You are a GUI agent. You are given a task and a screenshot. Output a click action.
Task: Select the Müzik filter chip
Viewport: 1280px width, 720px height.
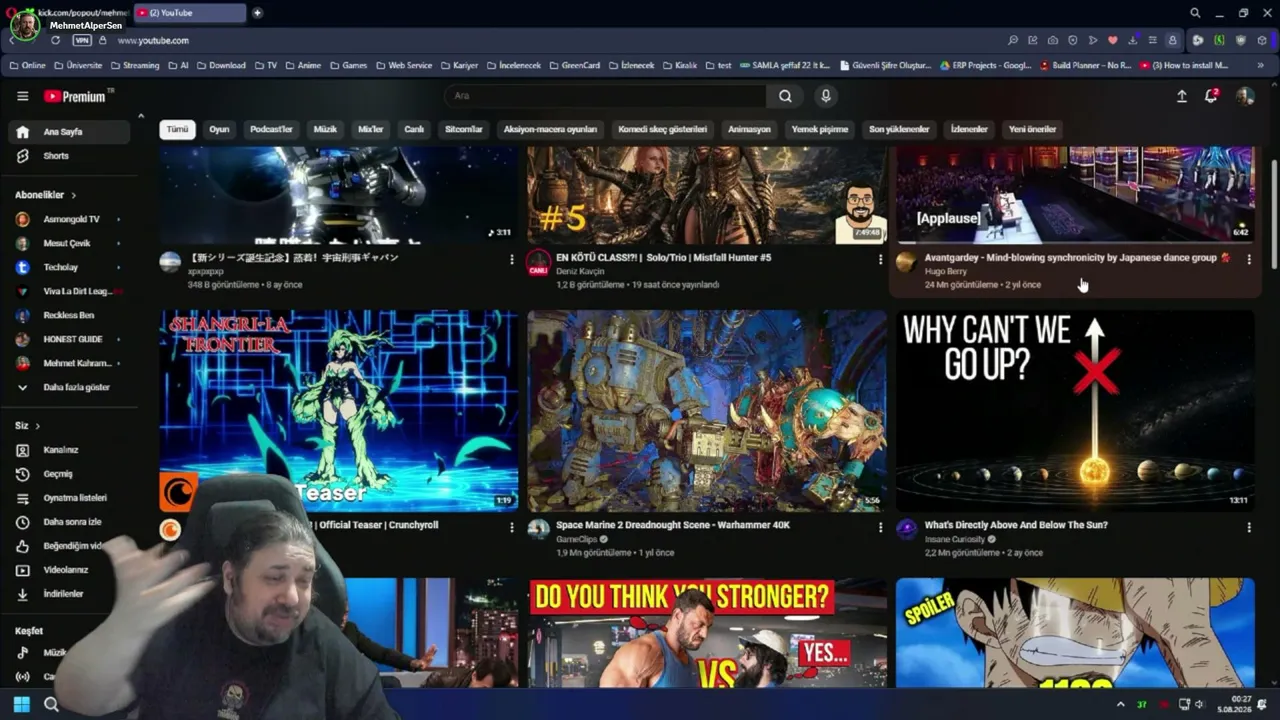[x=325, y=129]
